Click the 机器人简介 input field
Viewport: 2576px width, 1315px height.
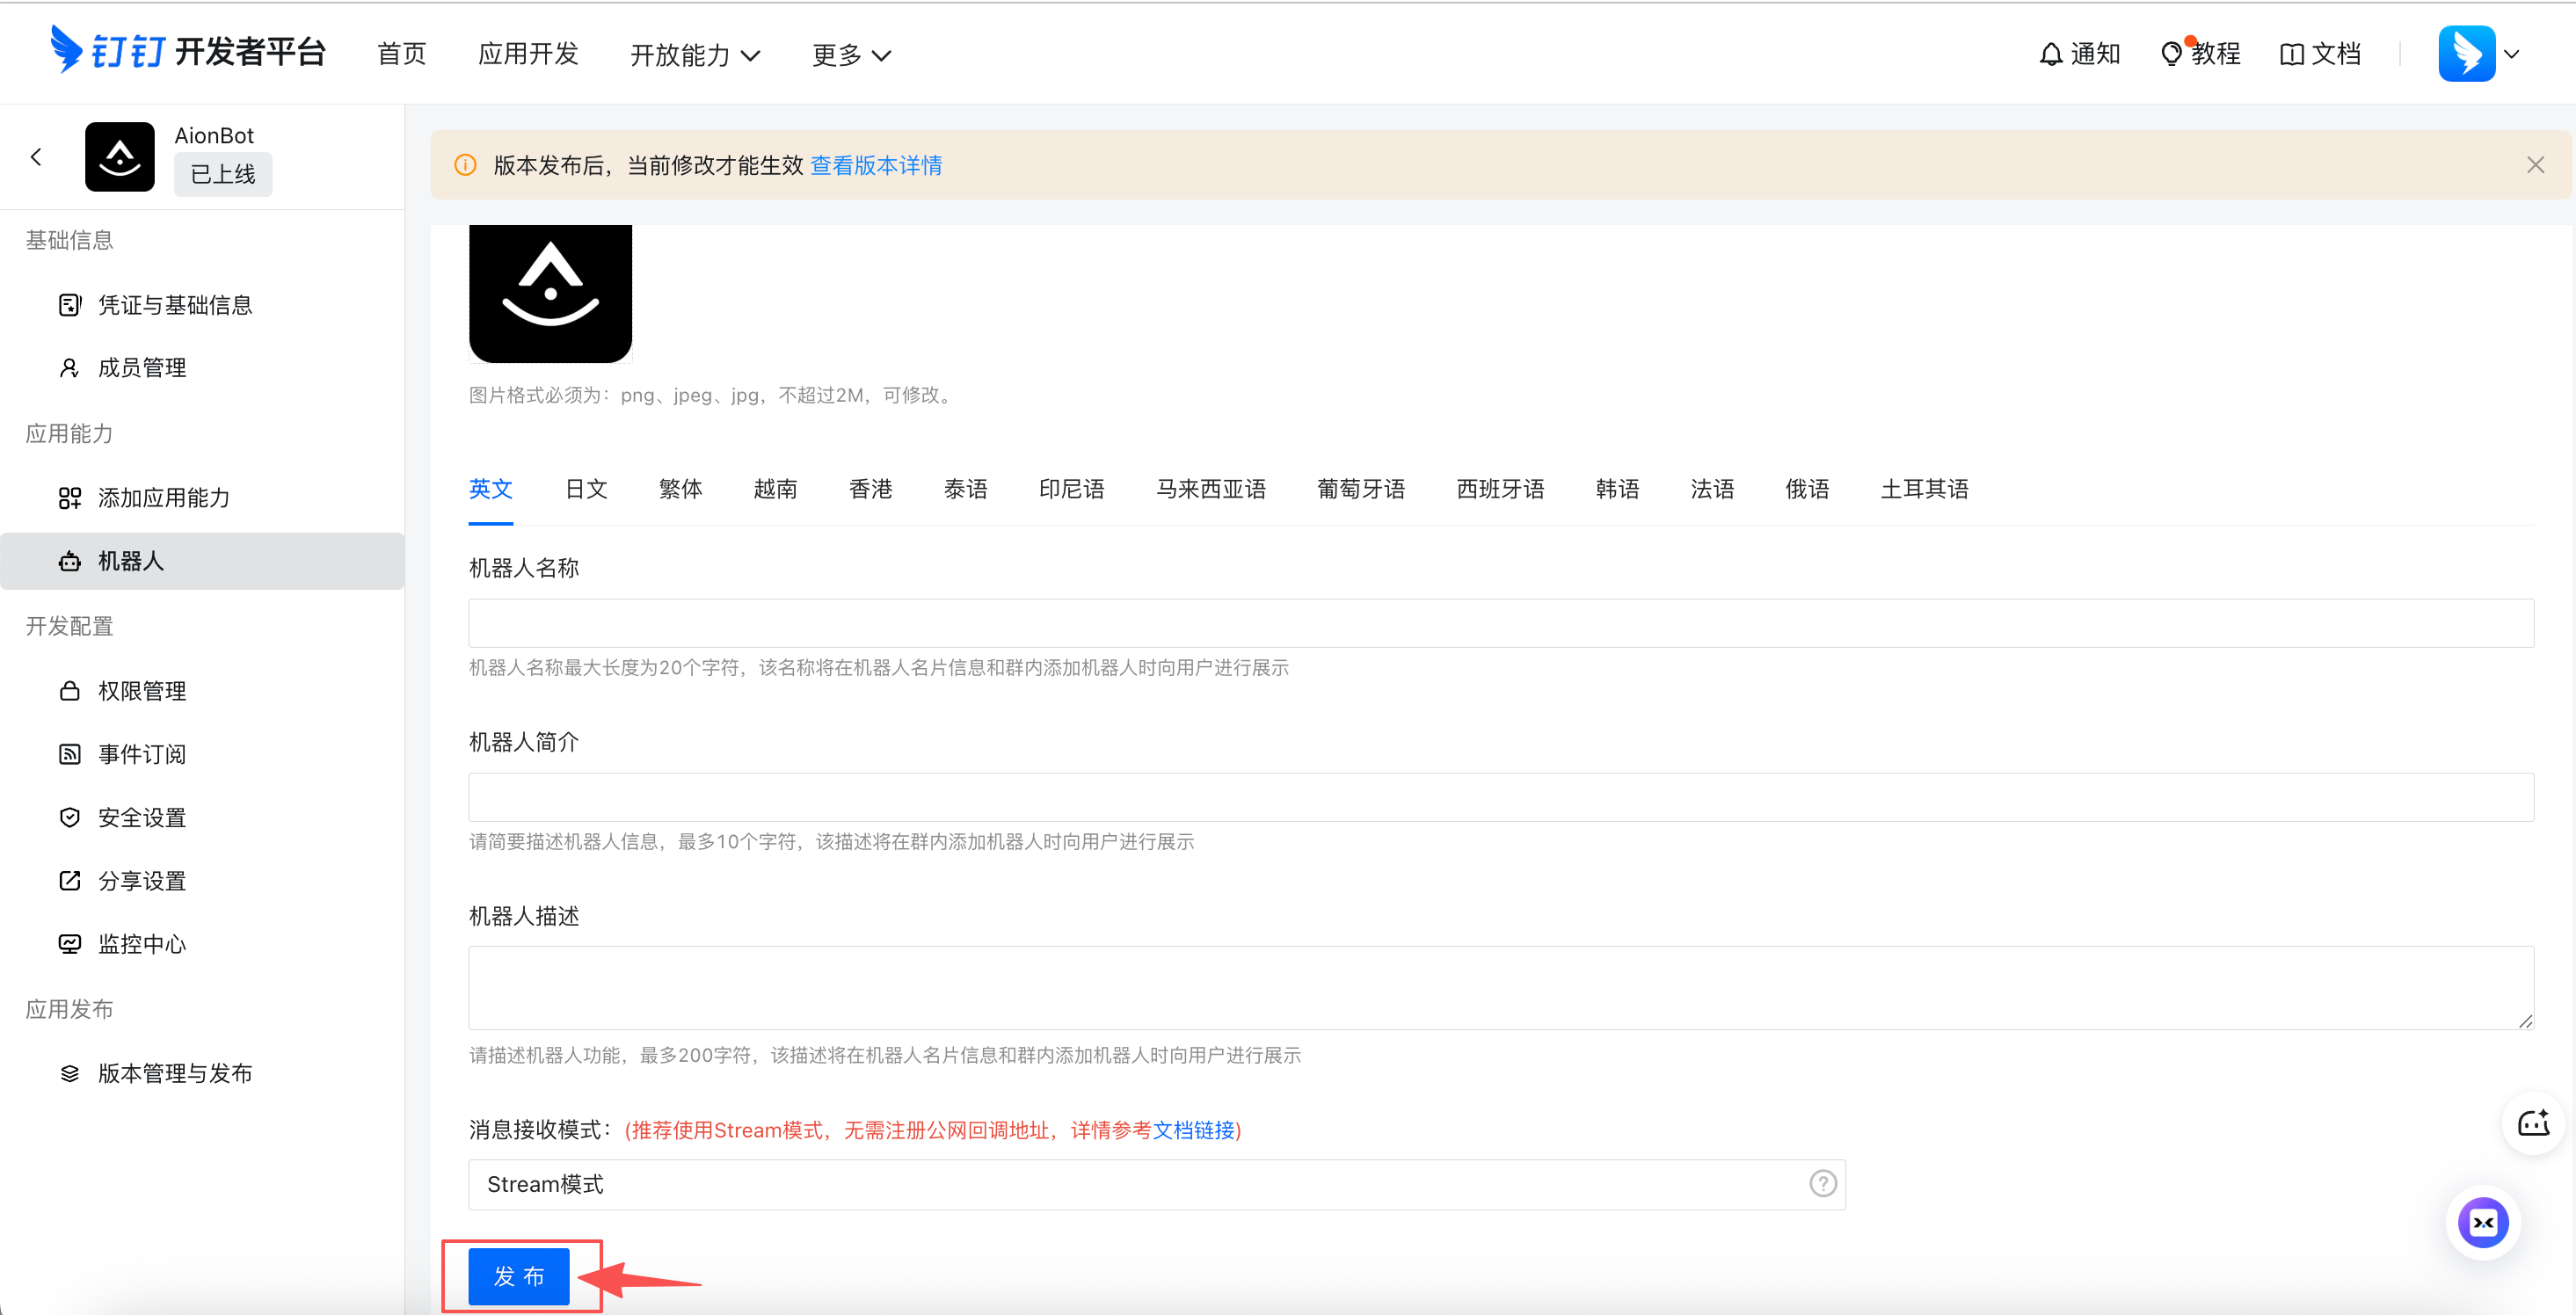tap(1501, 797)
